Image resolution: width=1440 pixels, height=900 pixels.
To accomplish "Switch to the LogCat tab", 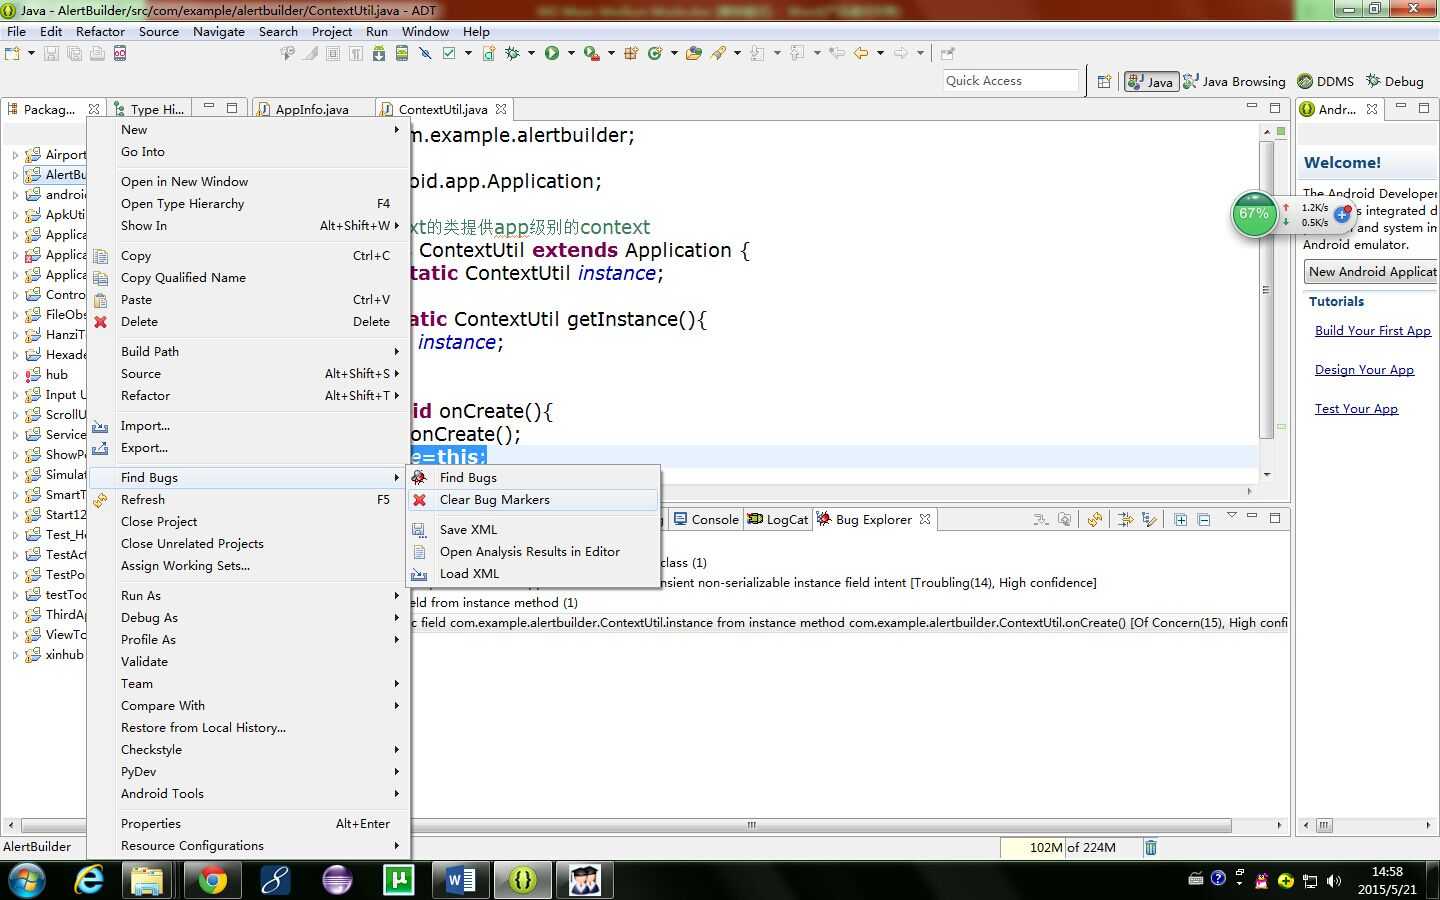I will click(x=777, y=519).
